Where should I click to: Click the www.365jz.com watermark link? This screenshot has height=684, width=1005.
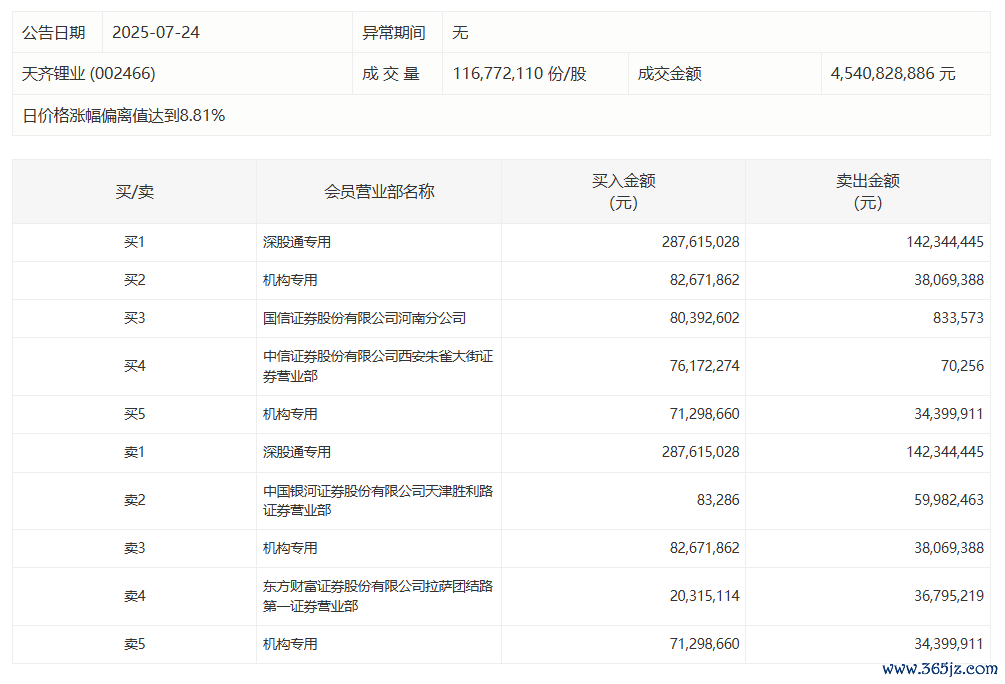click(x=940, y=669)
